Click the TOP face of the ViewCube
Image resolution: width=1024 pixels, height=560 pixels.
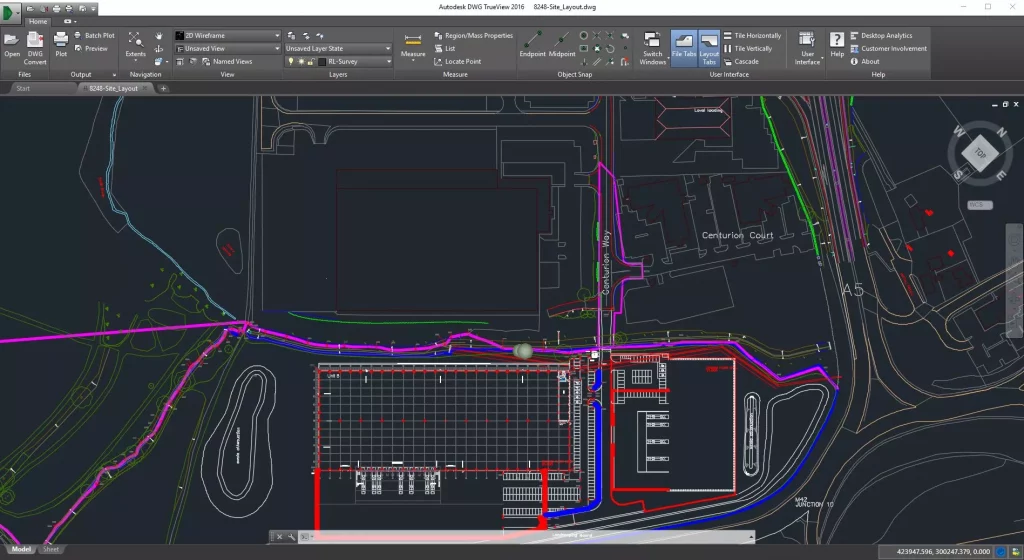980,153
